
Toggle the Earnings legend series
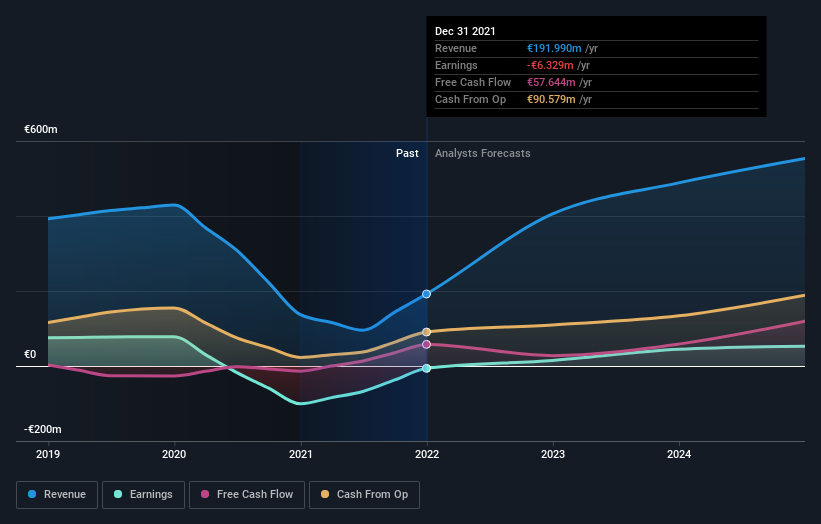(x=143, y=495)
